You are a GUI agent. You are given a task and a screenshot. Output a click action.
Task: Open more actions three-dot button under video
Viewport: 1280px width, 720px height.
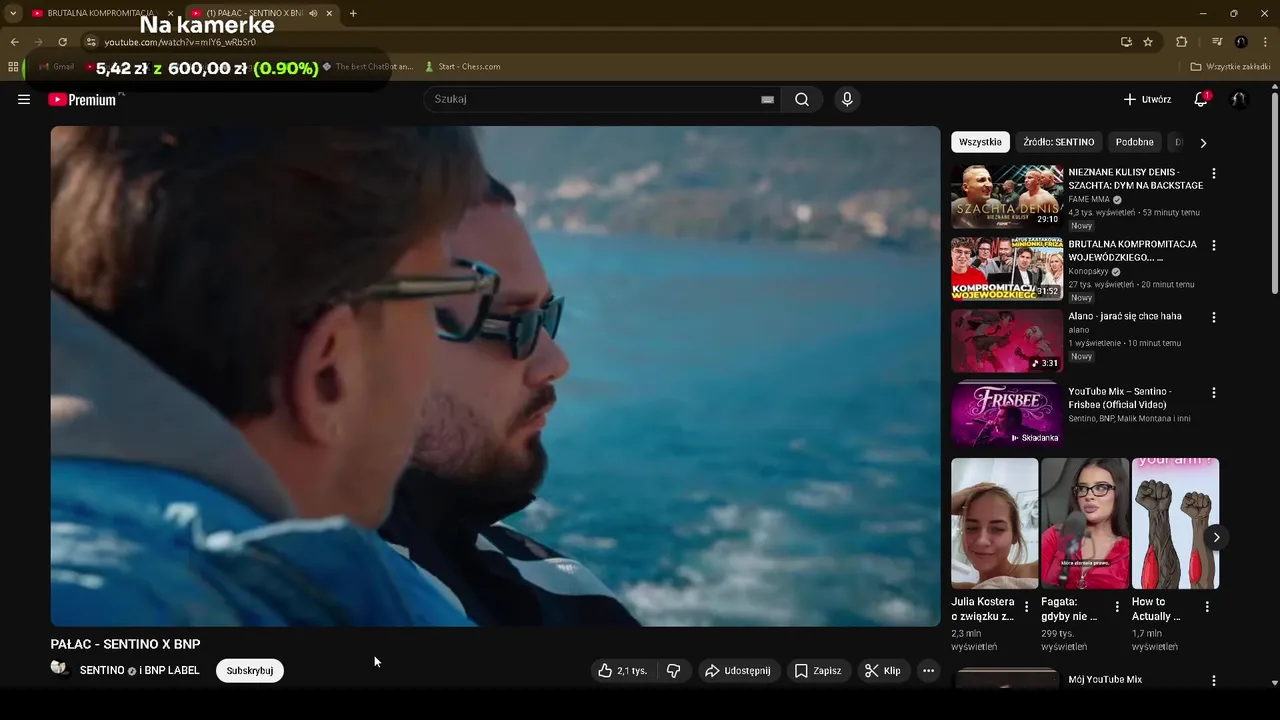tap(928, 671)
